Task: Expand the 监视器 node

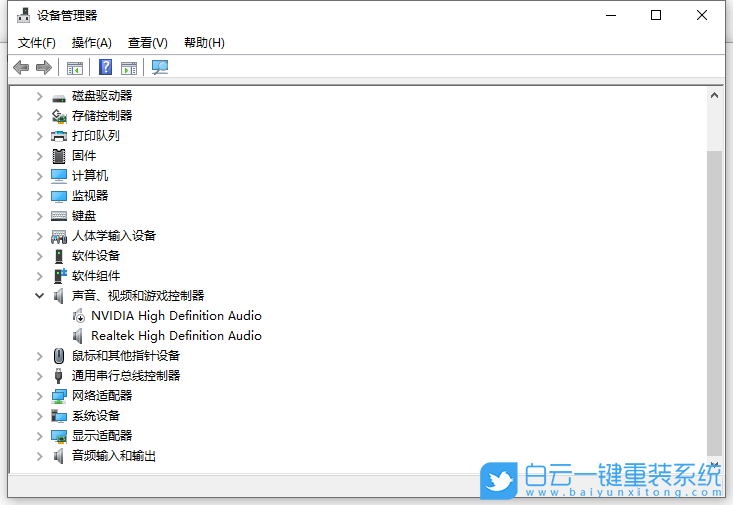Action: 40,196
